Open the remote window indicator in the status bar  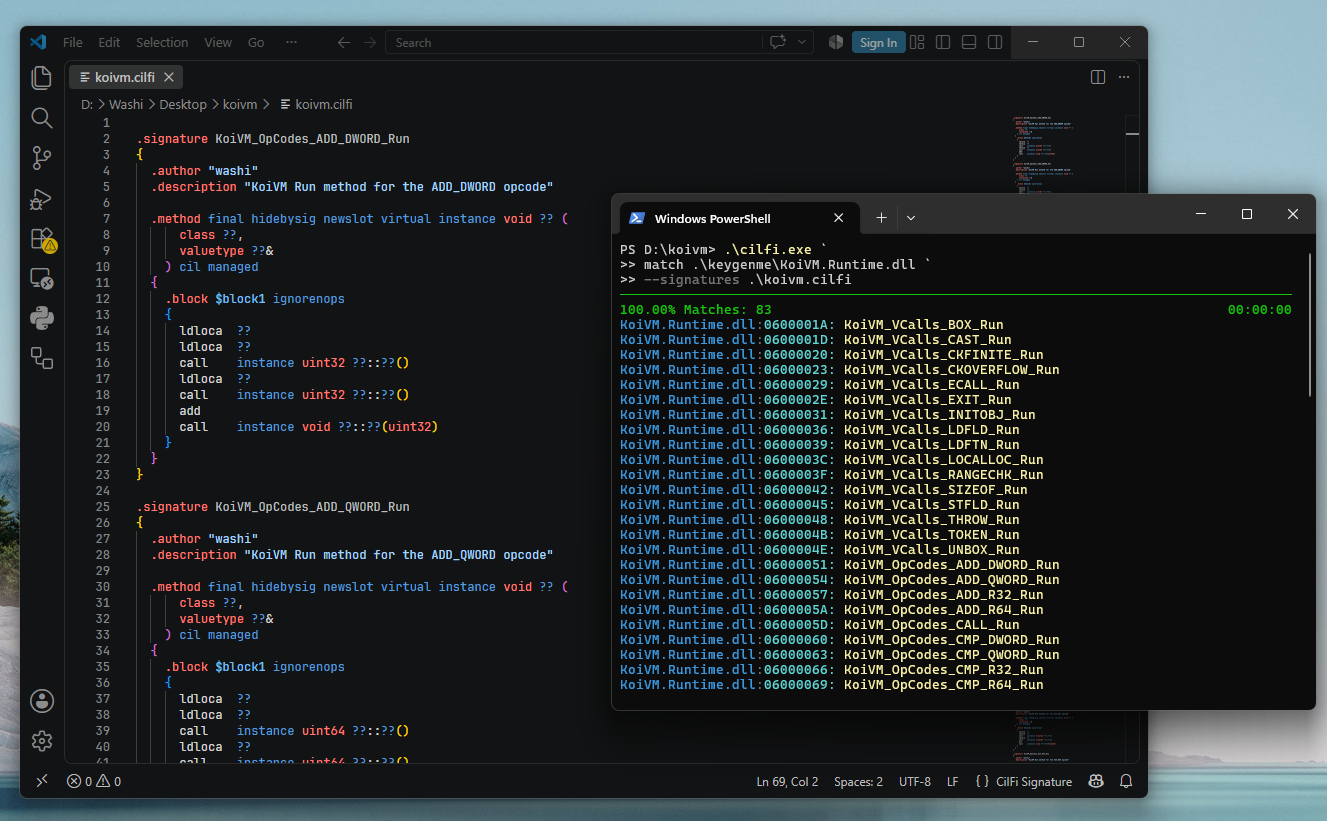(42, 781)
